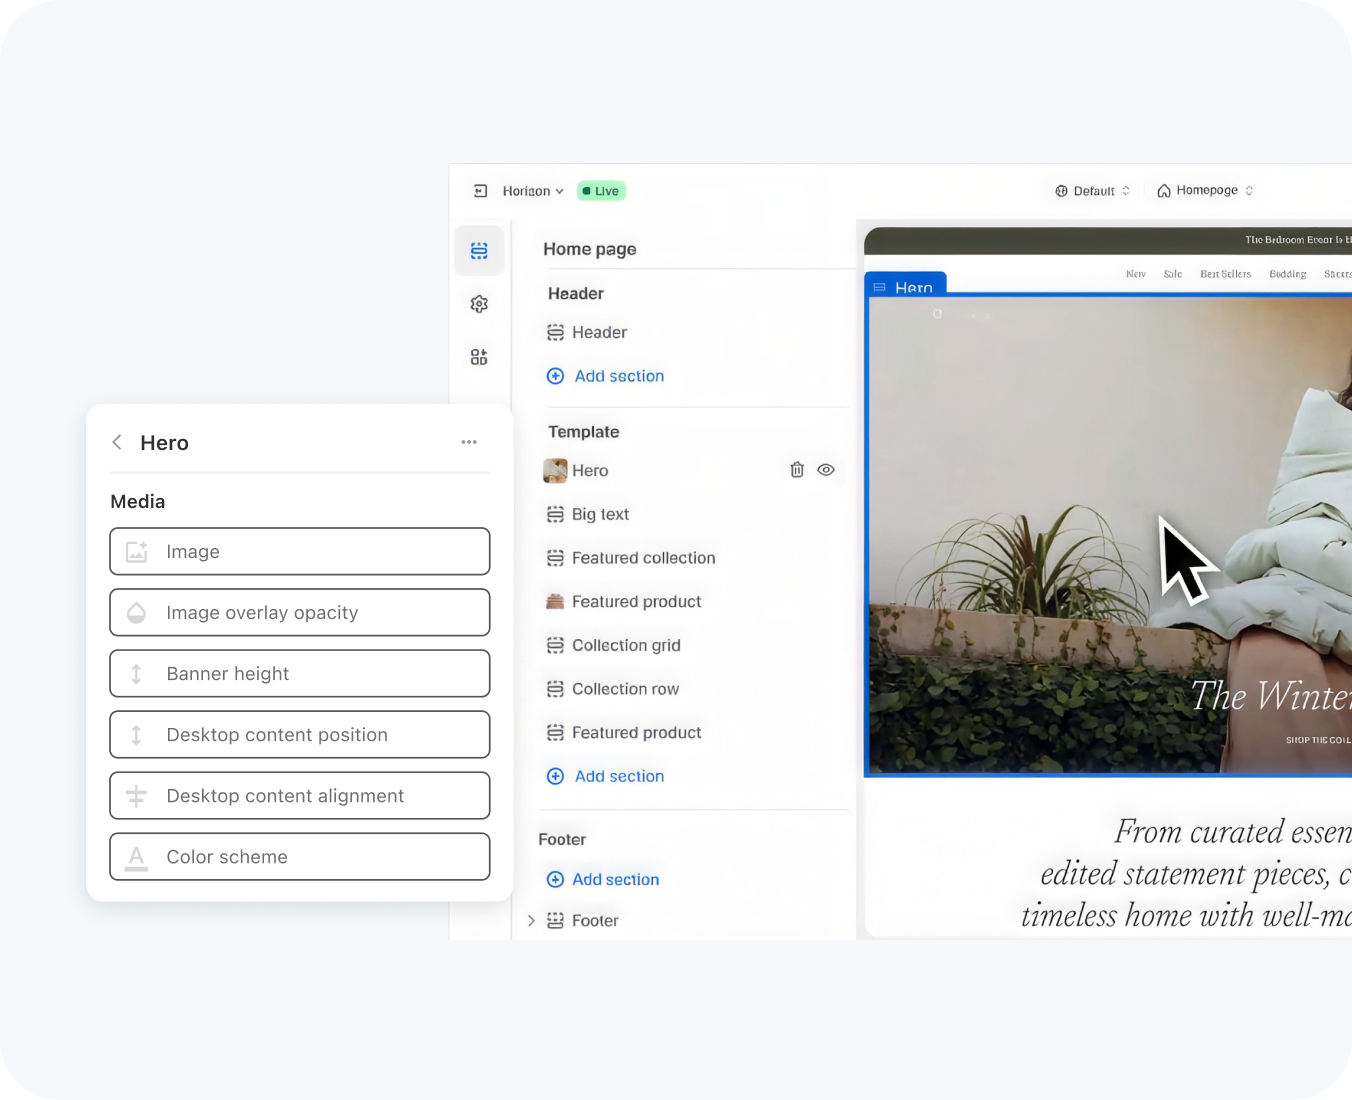Click the exit editor icon beside Horizon
The height and width of the screenshot is (1100, 1352).
[x=480, y=191]
